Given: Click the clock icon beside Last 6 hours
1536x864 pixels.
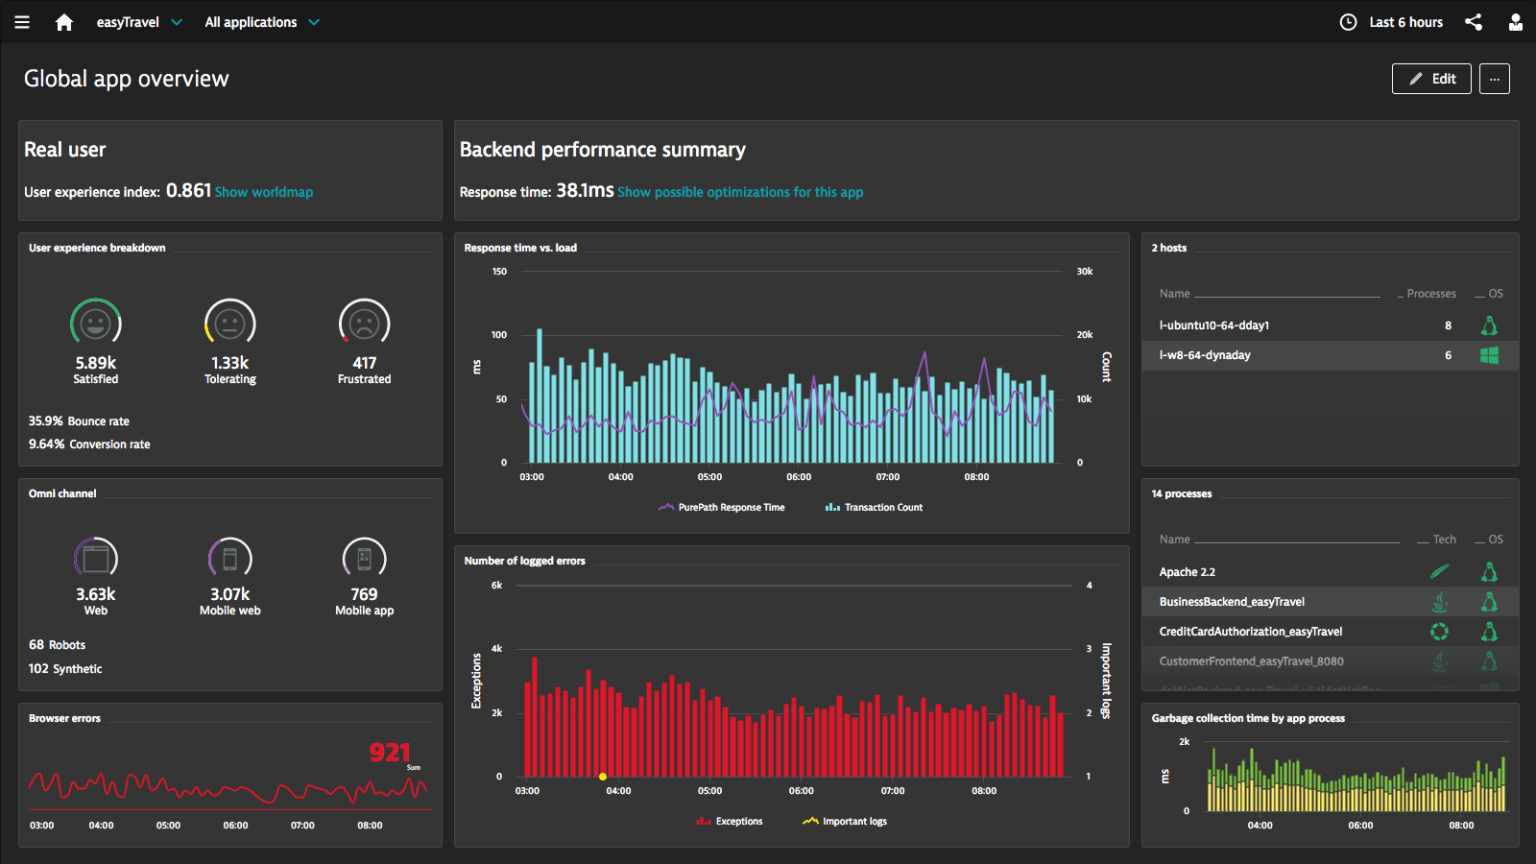Looking at the screenshot, I should tap(1348, 21).
